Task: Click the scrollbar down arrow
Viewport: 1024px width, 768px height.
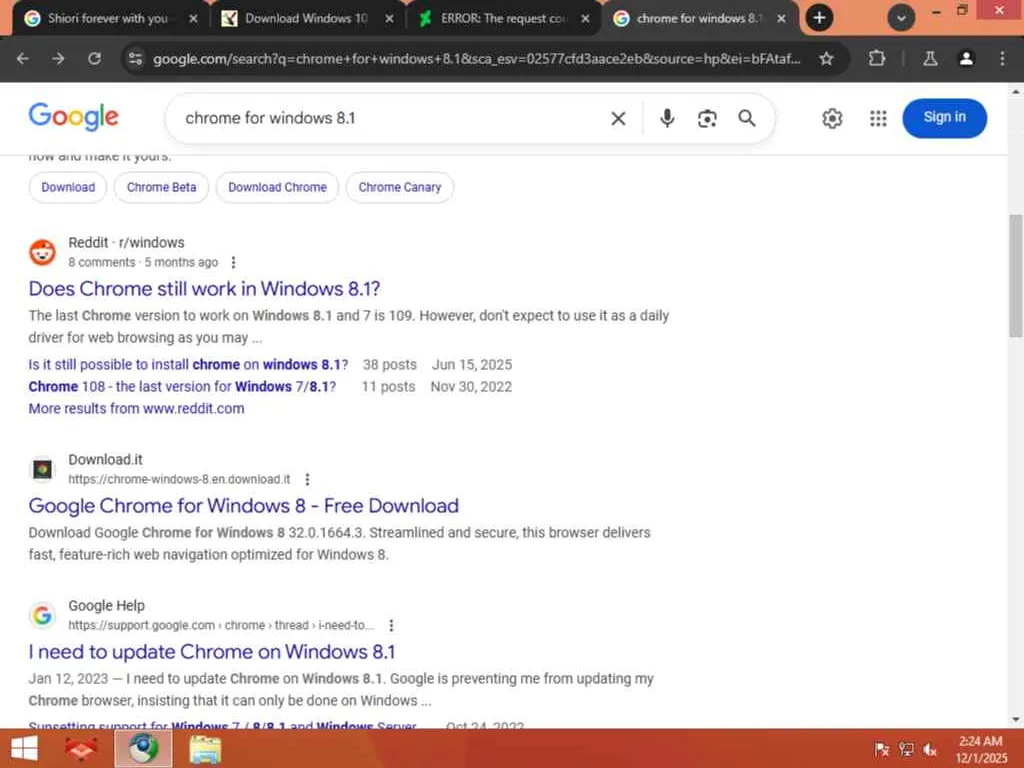Action: 1016,720
